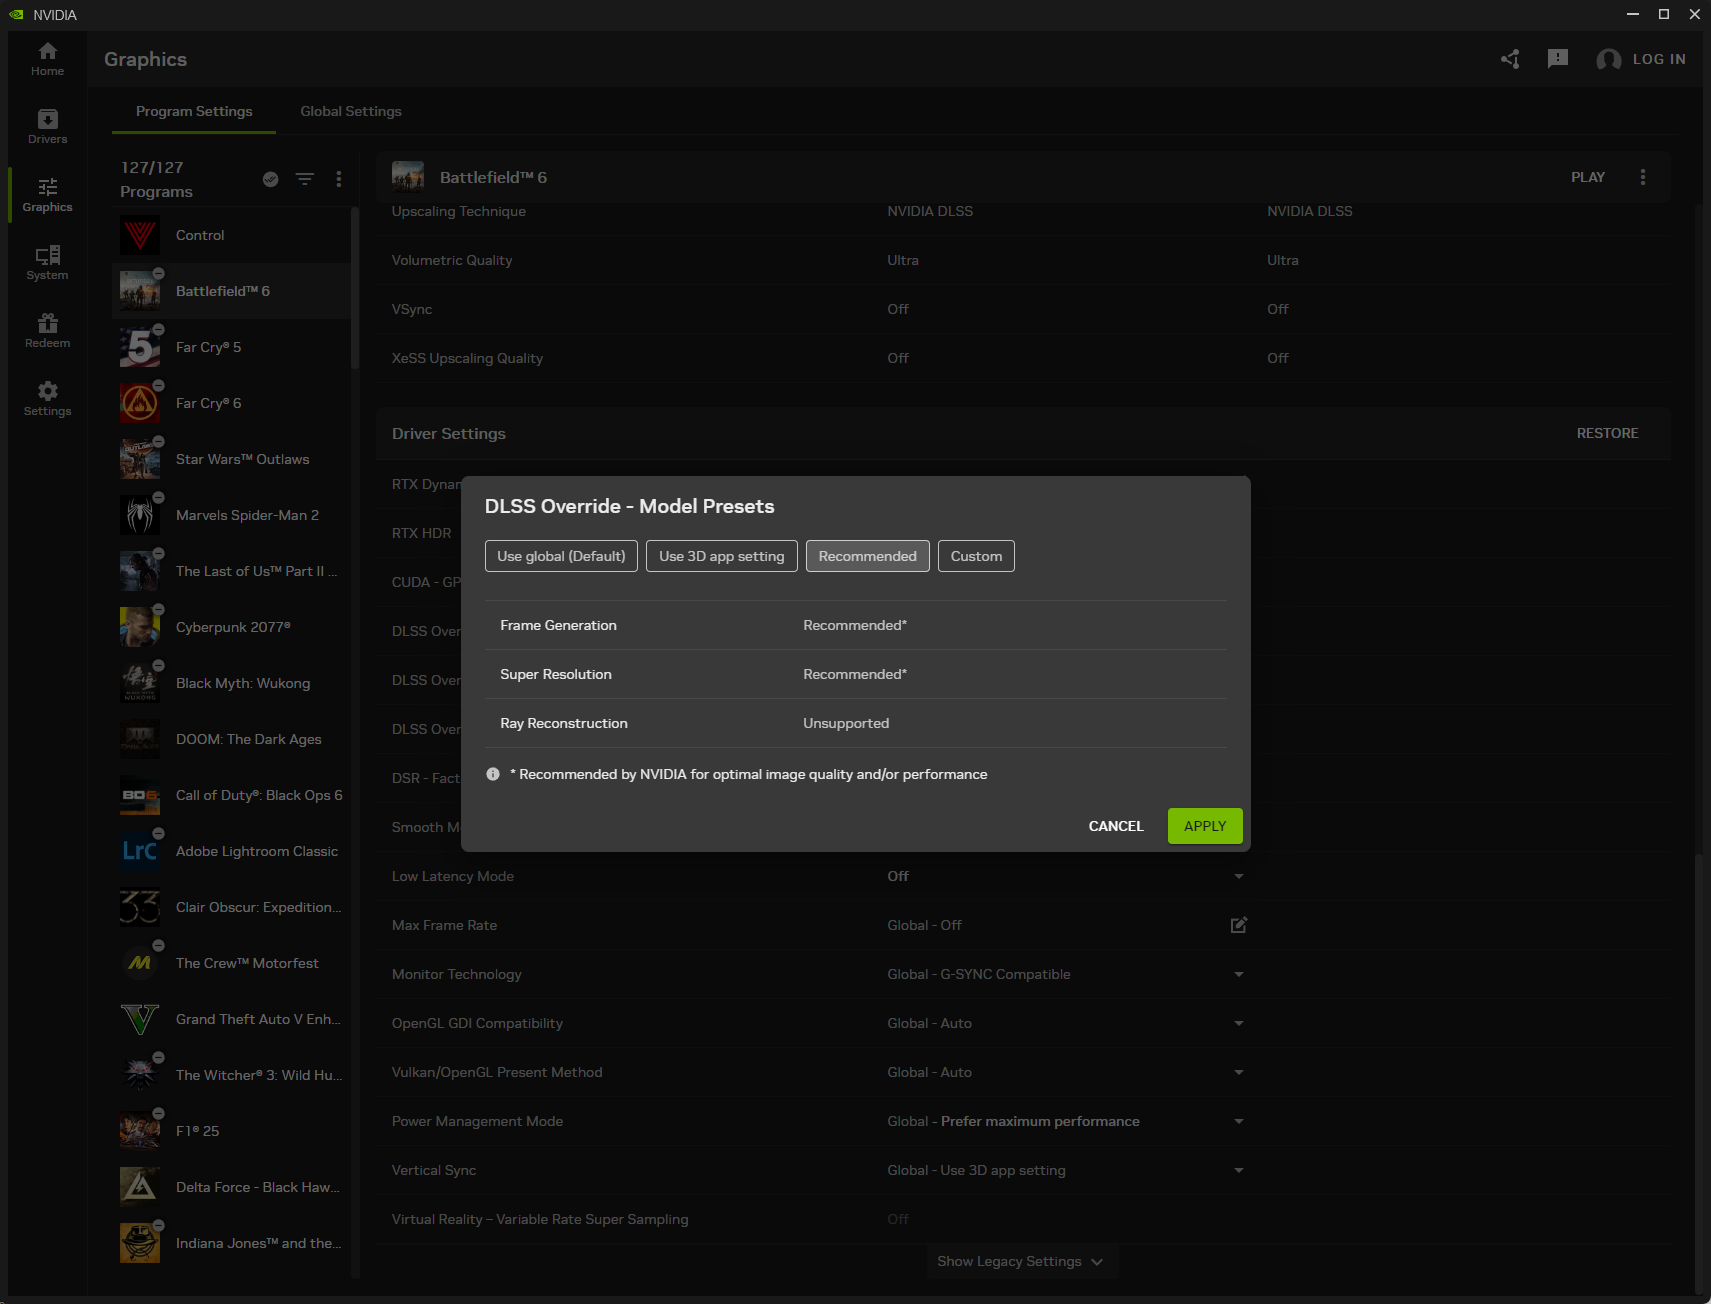Expand Show Legacy Settings
The width and height of the screenshot is (1711, 1304).
1020,1261
